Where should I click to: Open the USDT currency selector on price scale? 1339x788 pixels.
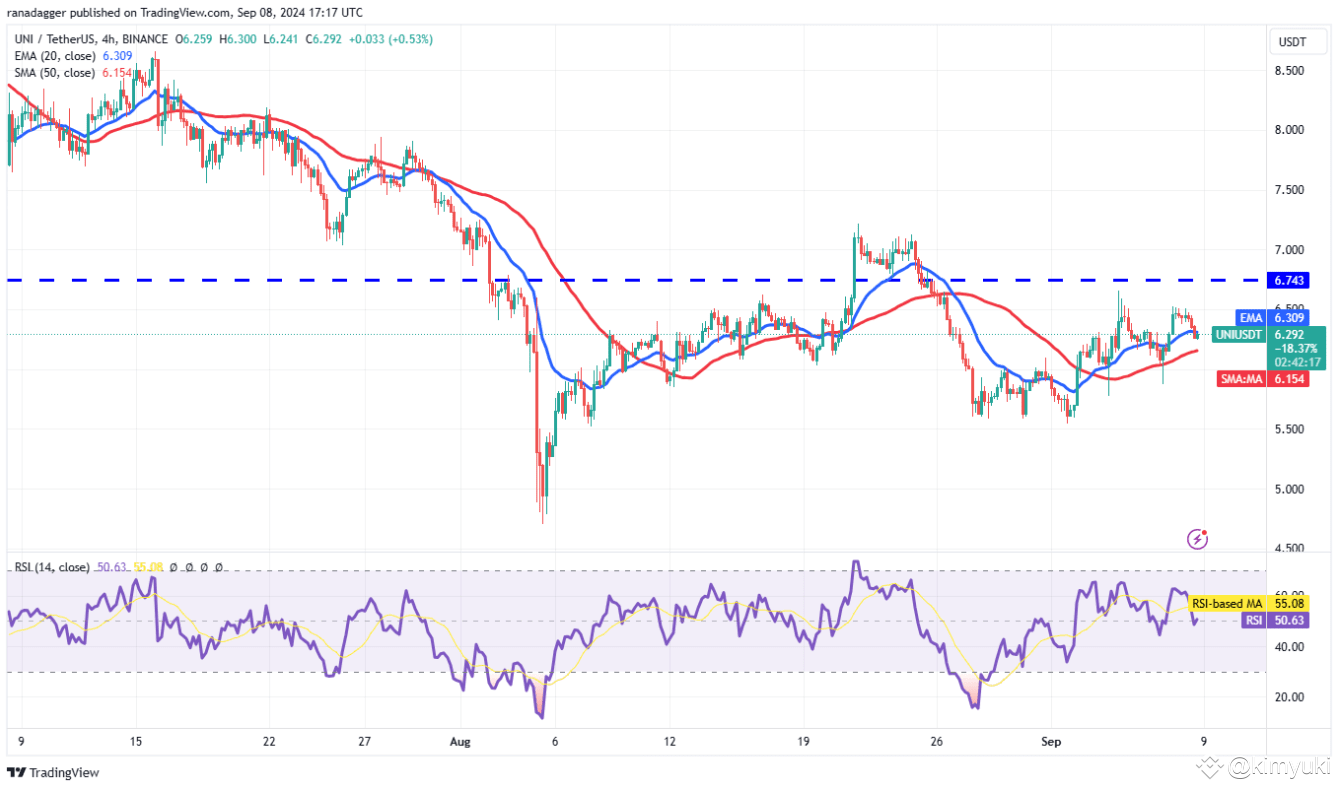tap(1297, 41)
